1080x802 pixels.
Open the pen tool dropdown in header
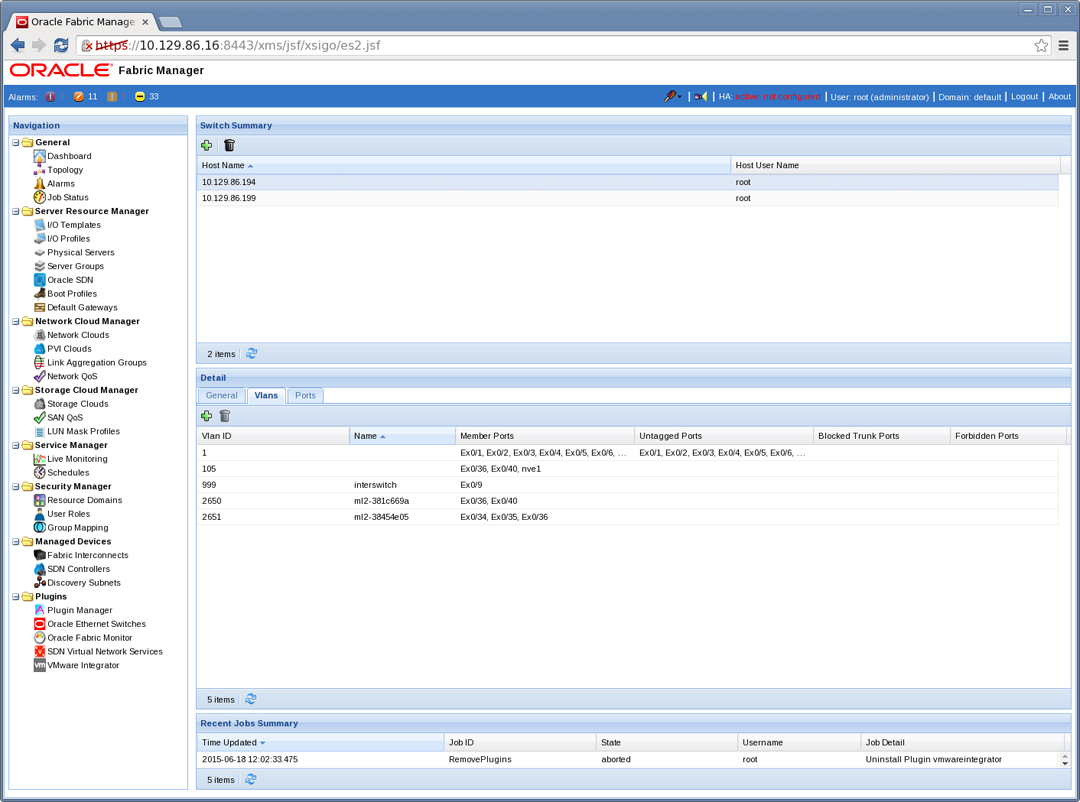[x=672, y=96]
